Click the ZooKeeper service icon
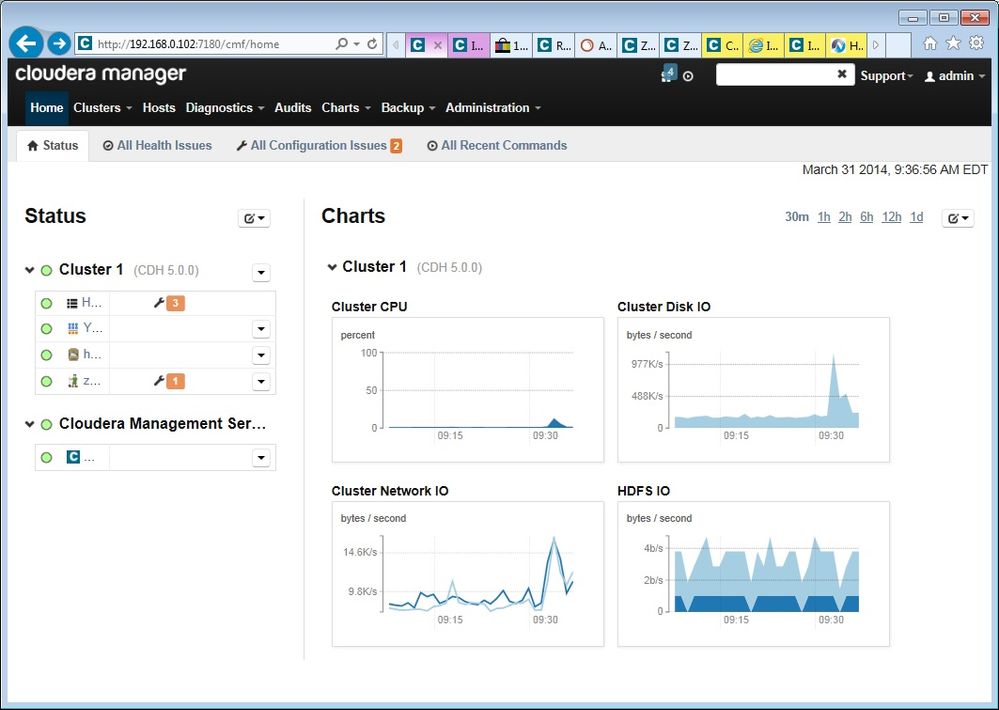 tap(73, 381)
